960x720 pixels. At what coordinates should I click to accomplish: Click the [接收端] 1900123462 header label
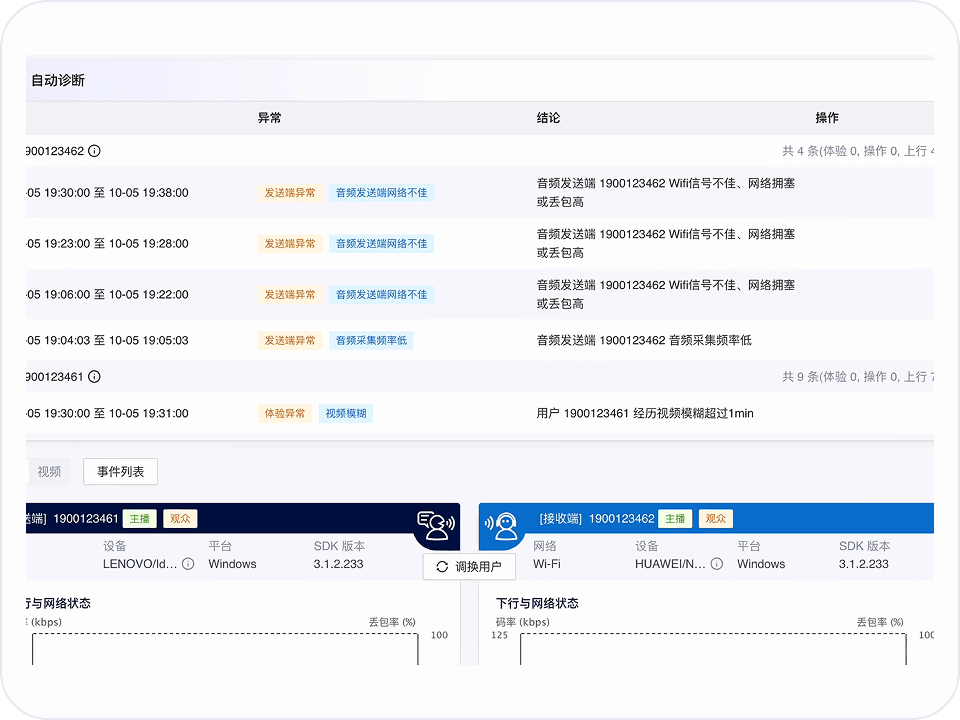click(x=597, y=519)
